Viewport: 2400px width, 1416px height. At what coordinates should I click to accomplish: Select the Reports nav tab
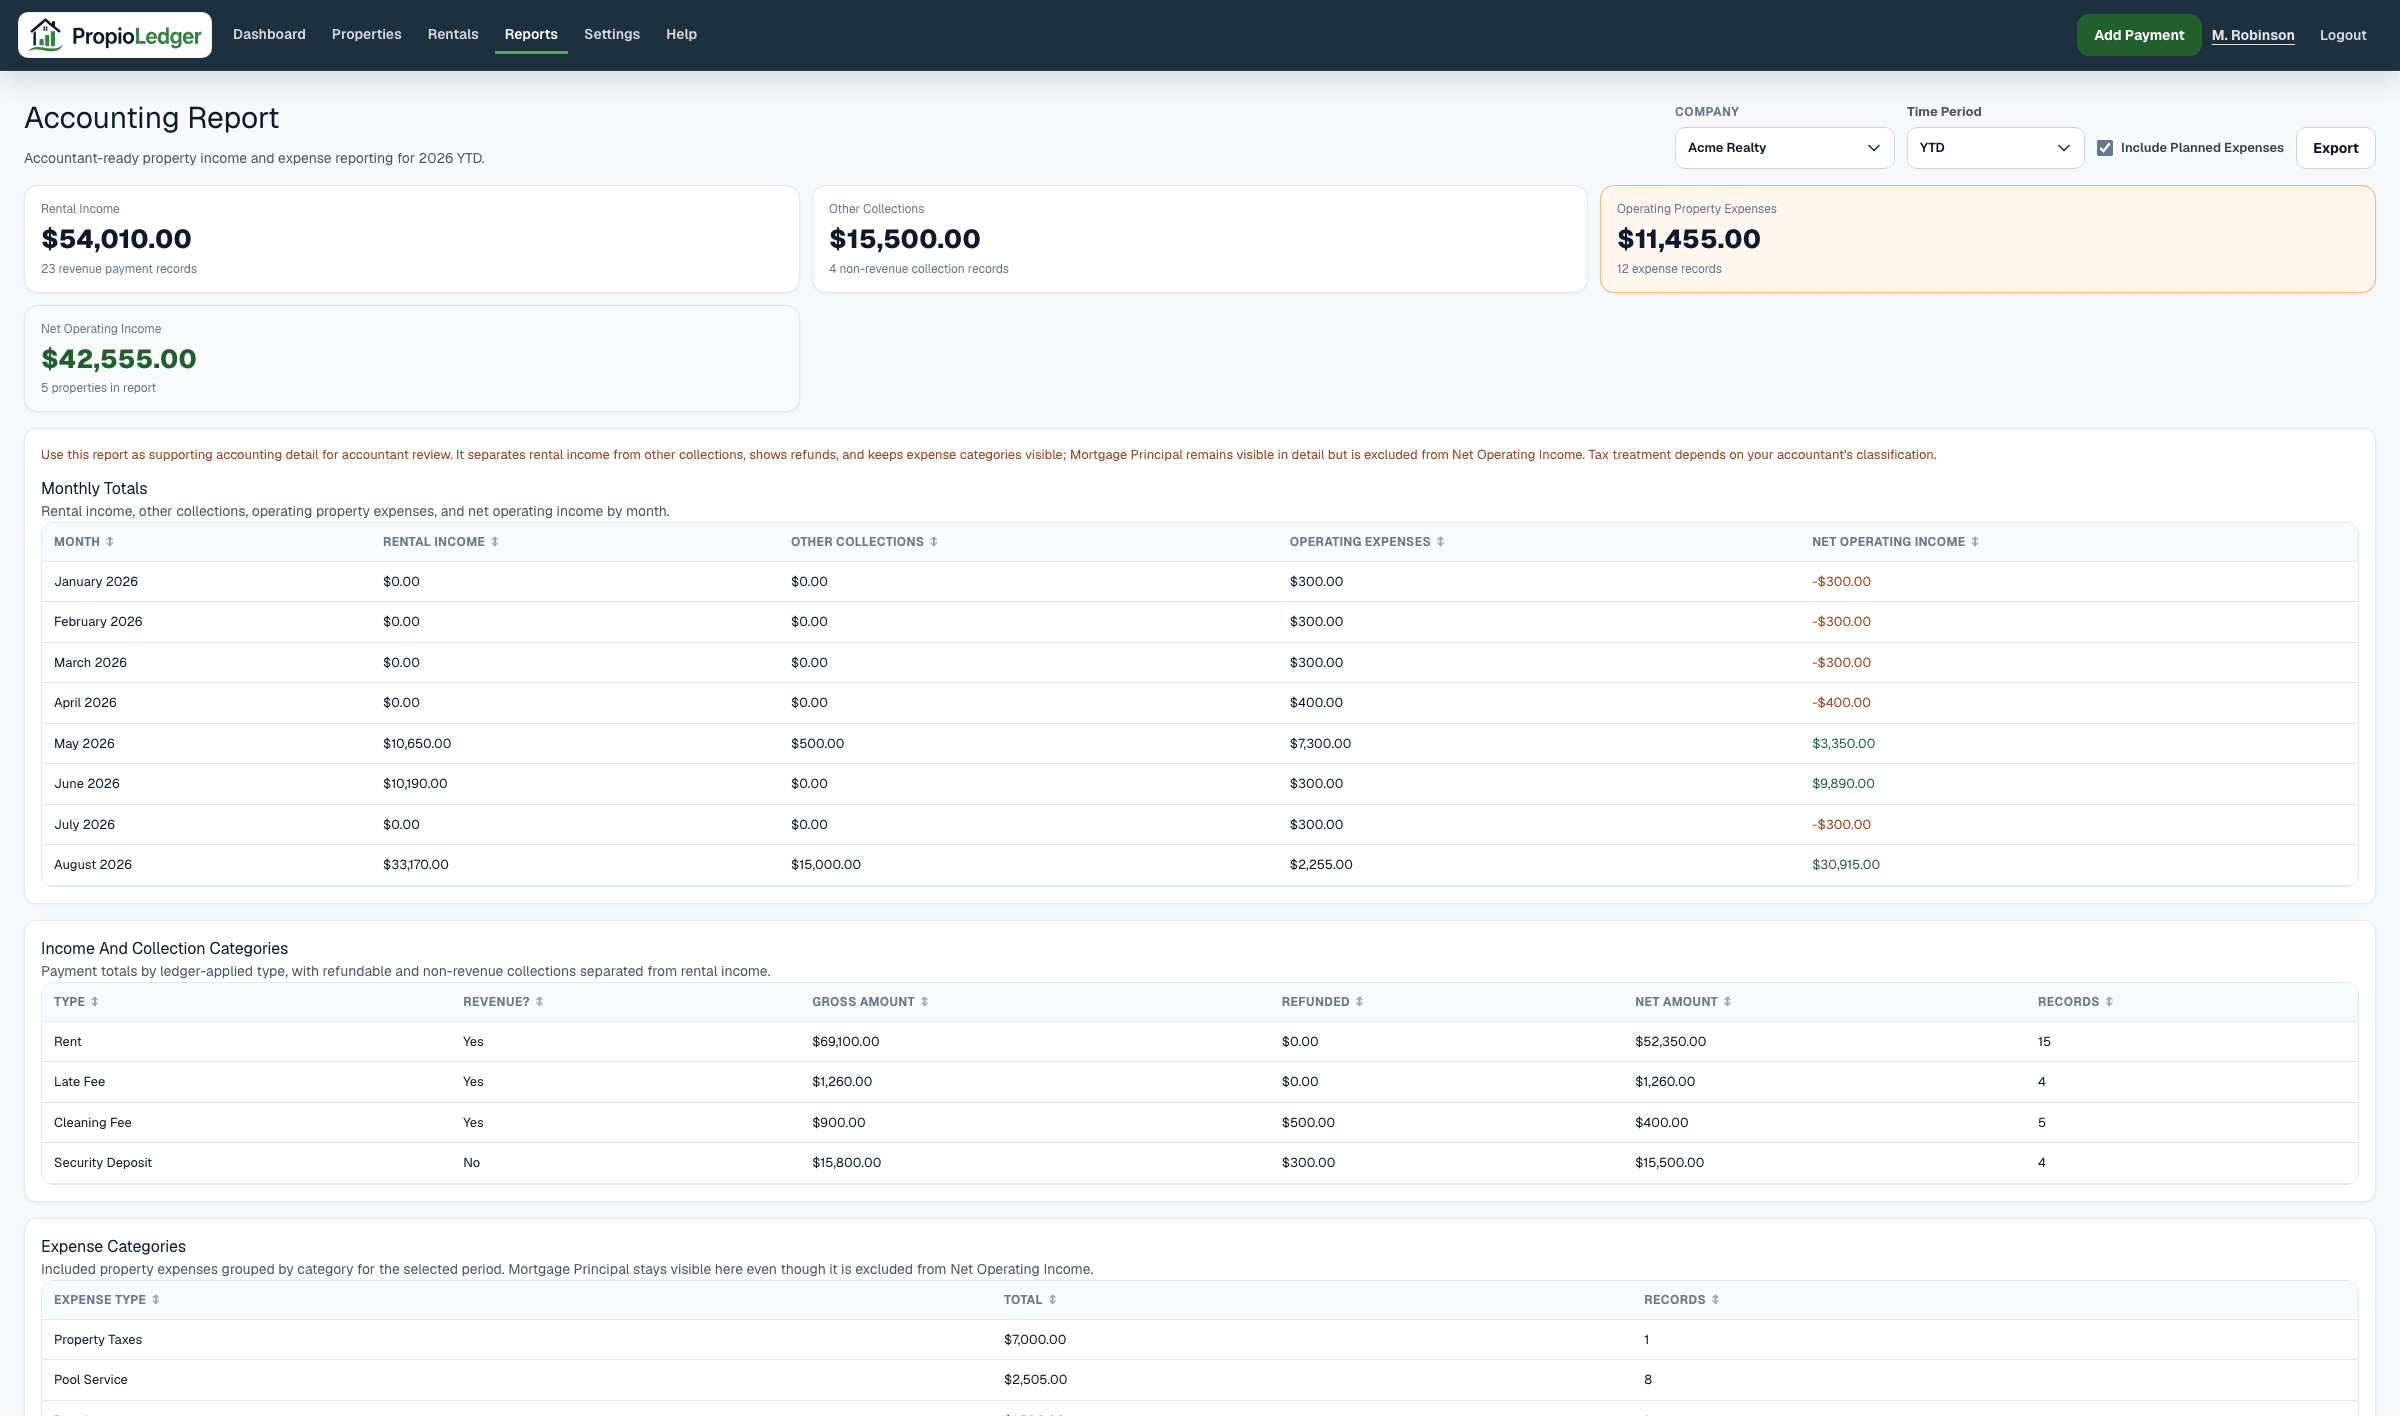tap(531, 34)
